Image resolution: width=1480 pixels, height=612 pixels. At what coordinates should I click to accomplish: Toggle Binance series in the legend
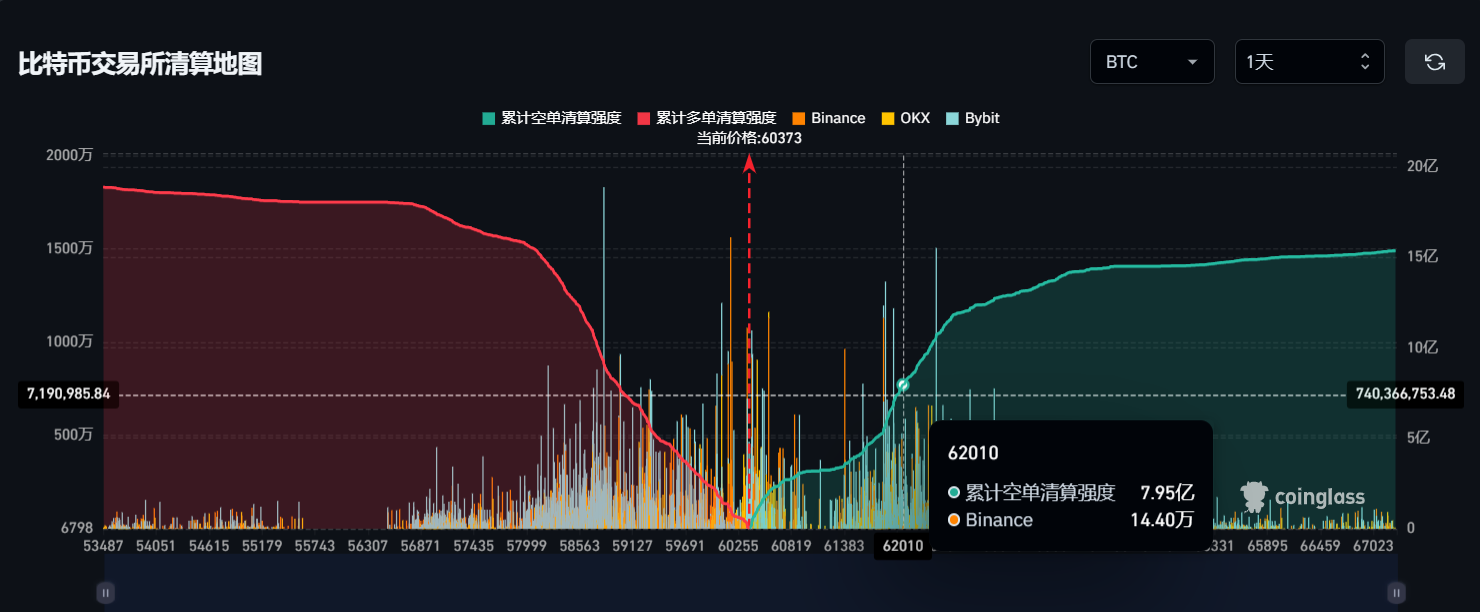coord(828,118)
